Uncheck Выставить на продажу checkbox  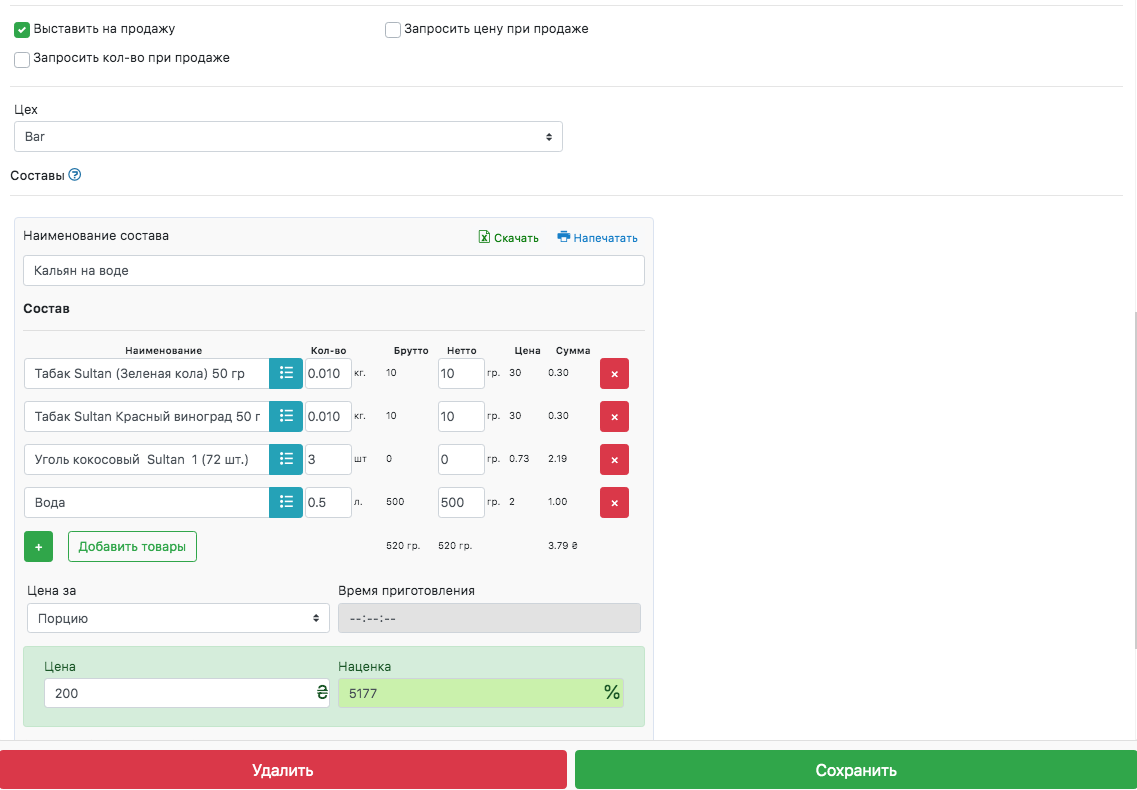tap(22, 30)
